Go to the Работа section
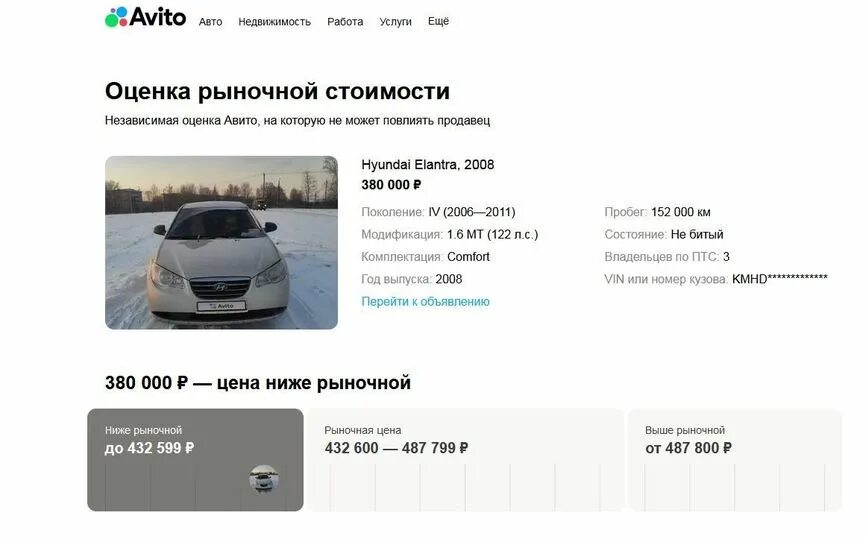 point(345,22)
